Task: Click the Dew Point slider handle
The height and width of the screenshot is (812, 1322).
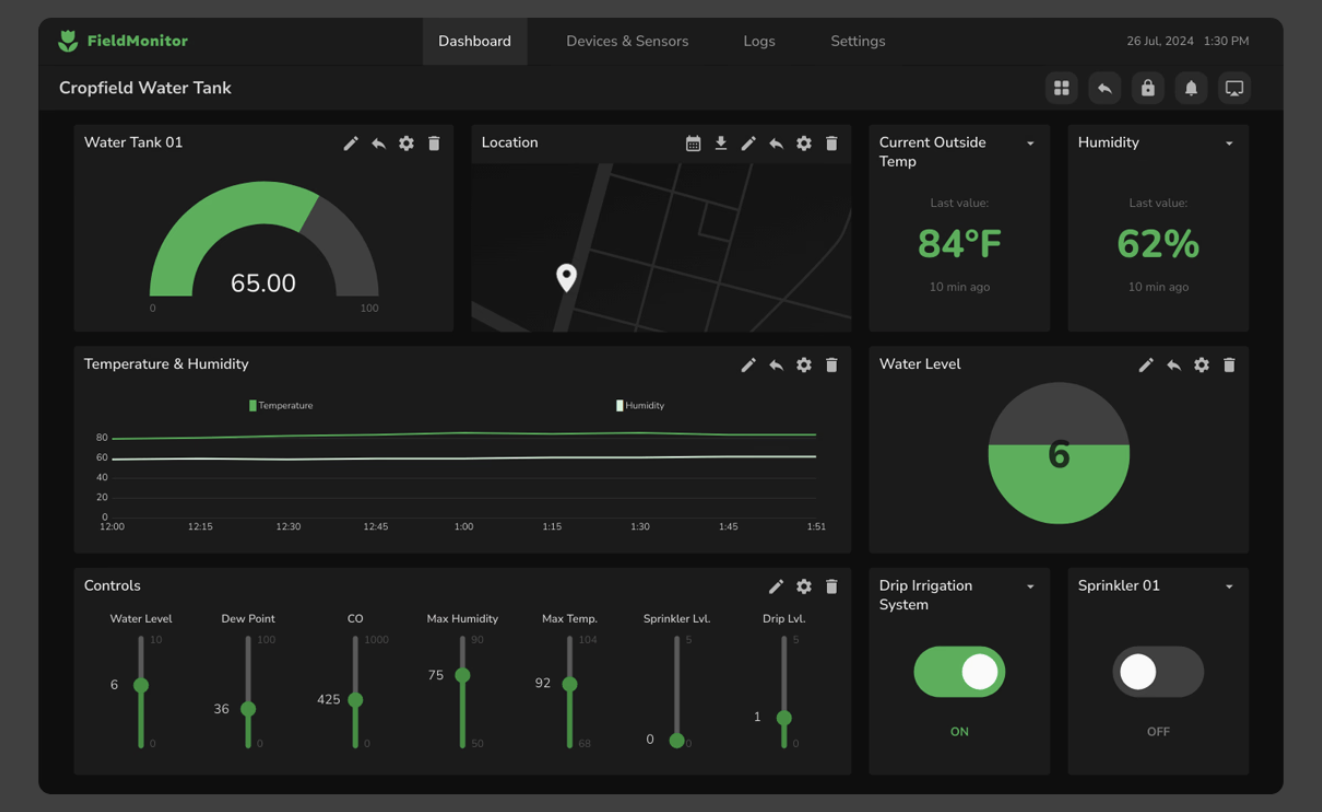Action: [248, 709]
